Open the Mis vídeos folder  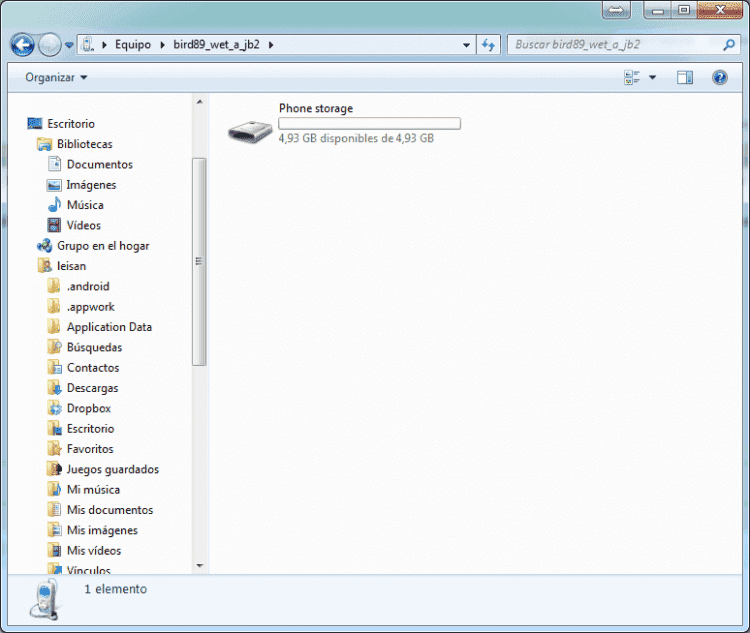click(x=94, y=551)
